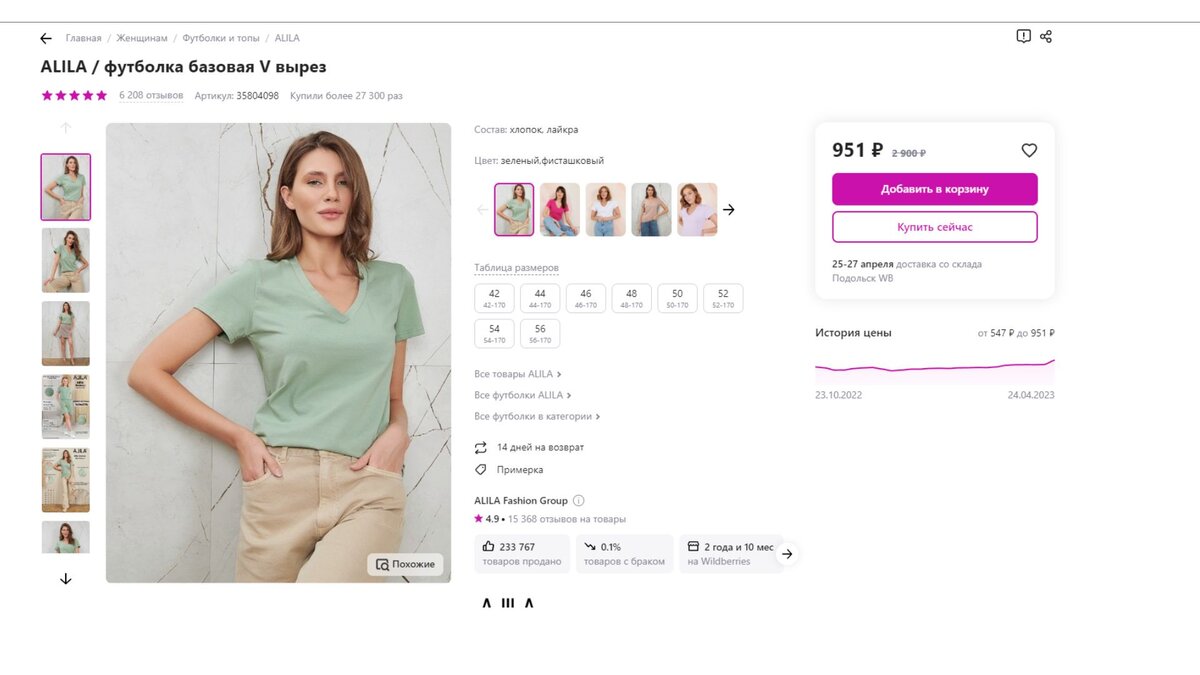Click Добавить в корзину button
The width and height of the screenshot is (1200, 675).
click(x=935, y=189)
